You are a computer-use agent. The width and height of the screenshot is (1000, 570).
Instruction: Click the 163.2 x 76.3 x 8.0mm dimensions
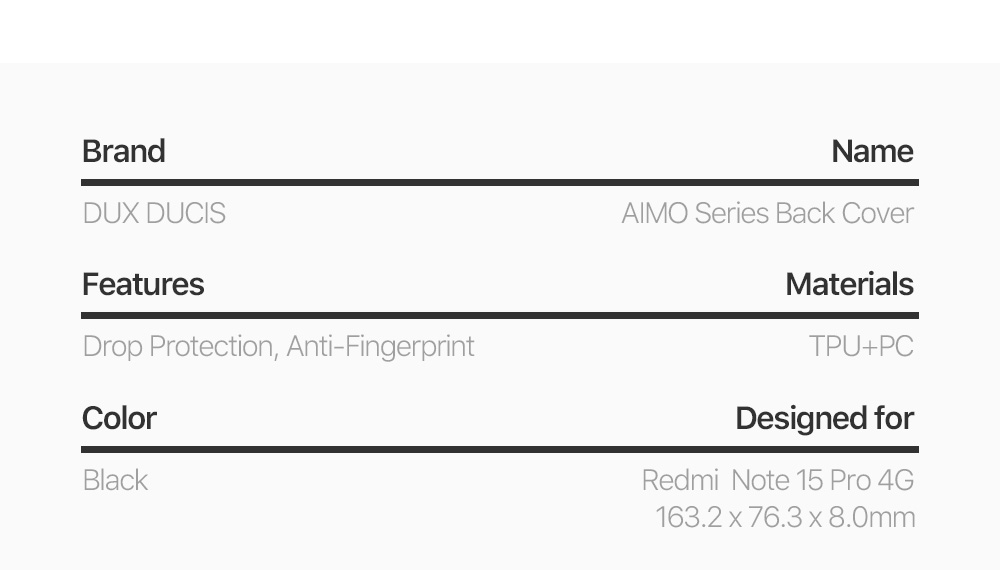tap(785, 517)
